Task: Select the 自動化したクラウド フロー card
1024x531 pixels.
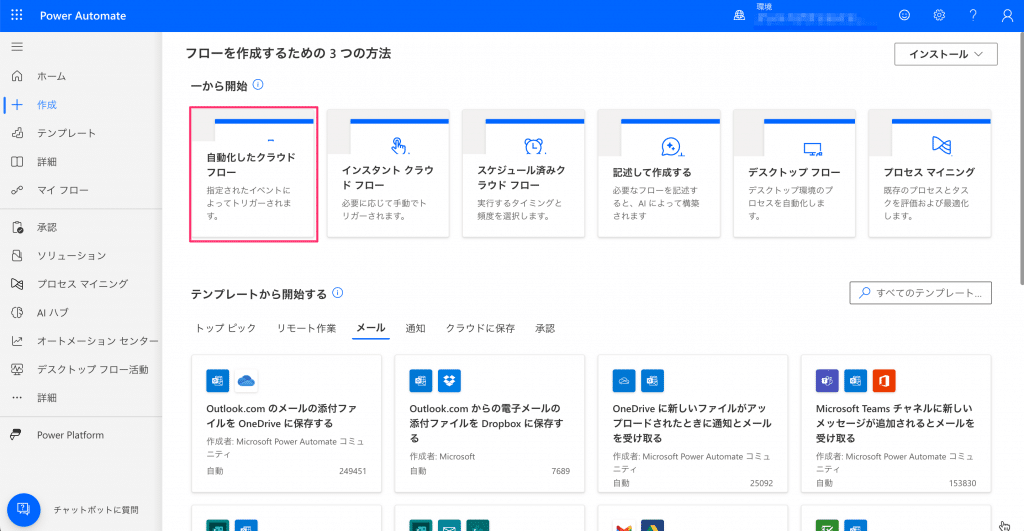Action: coord(253,174)
